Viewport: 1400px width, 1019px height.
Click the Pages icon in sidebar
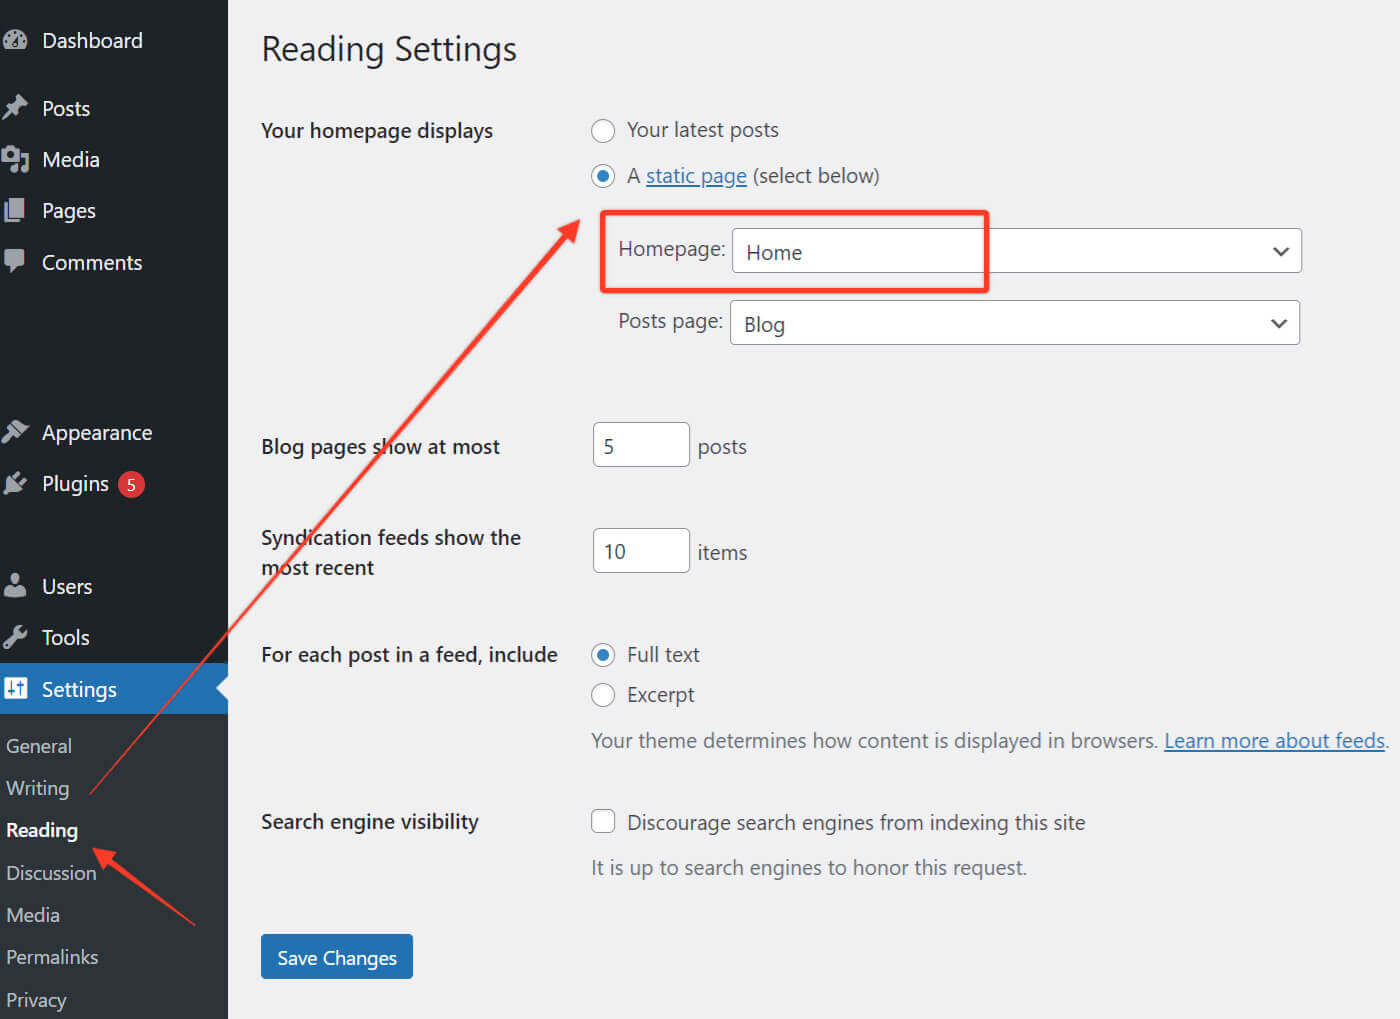click(x=15, y=211)
